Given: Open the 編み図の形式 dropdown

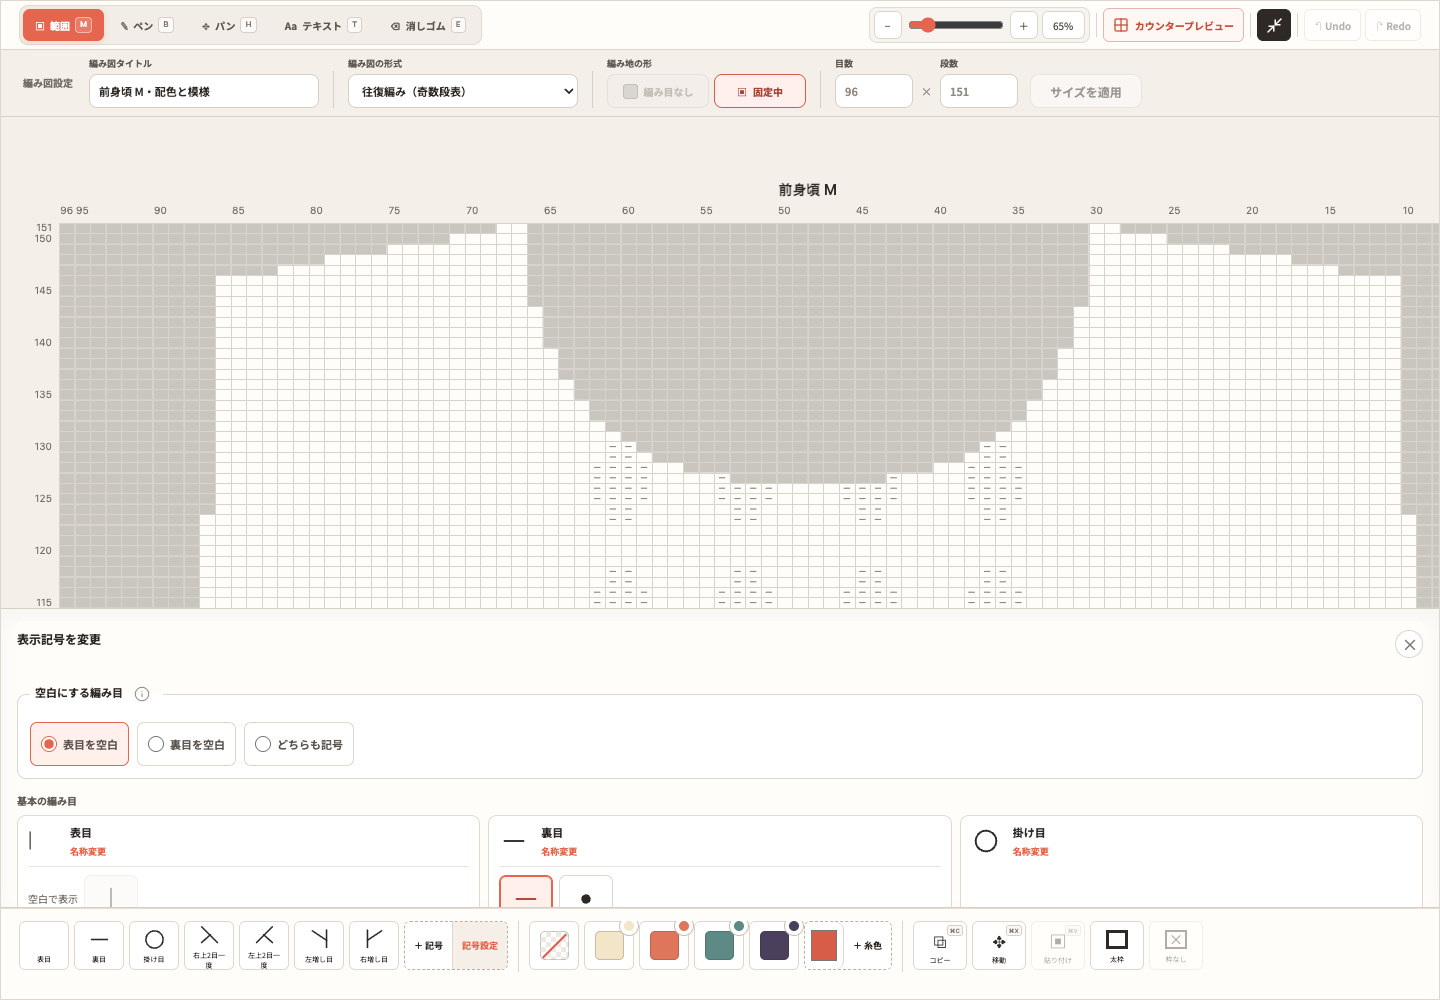Looking at the screenshot, I should click(463, 91).
